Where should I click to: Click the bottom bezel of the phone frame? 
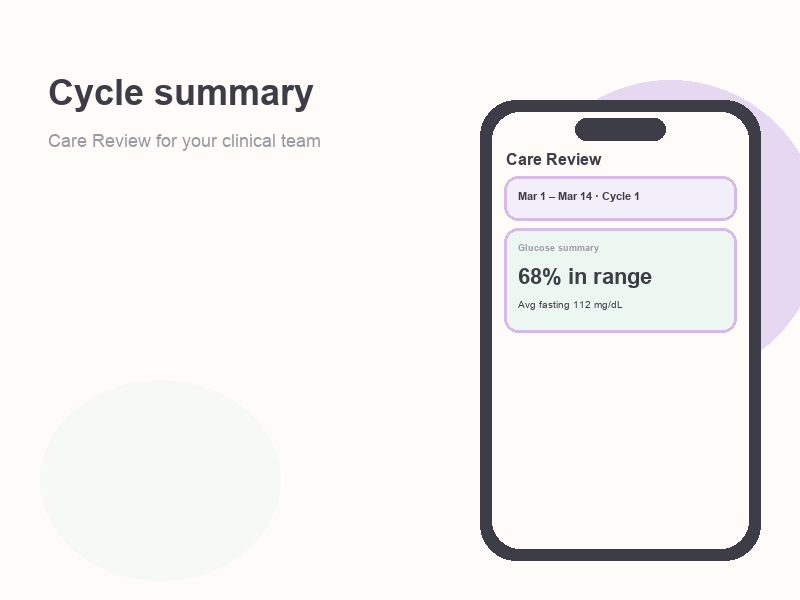(620, 555)
